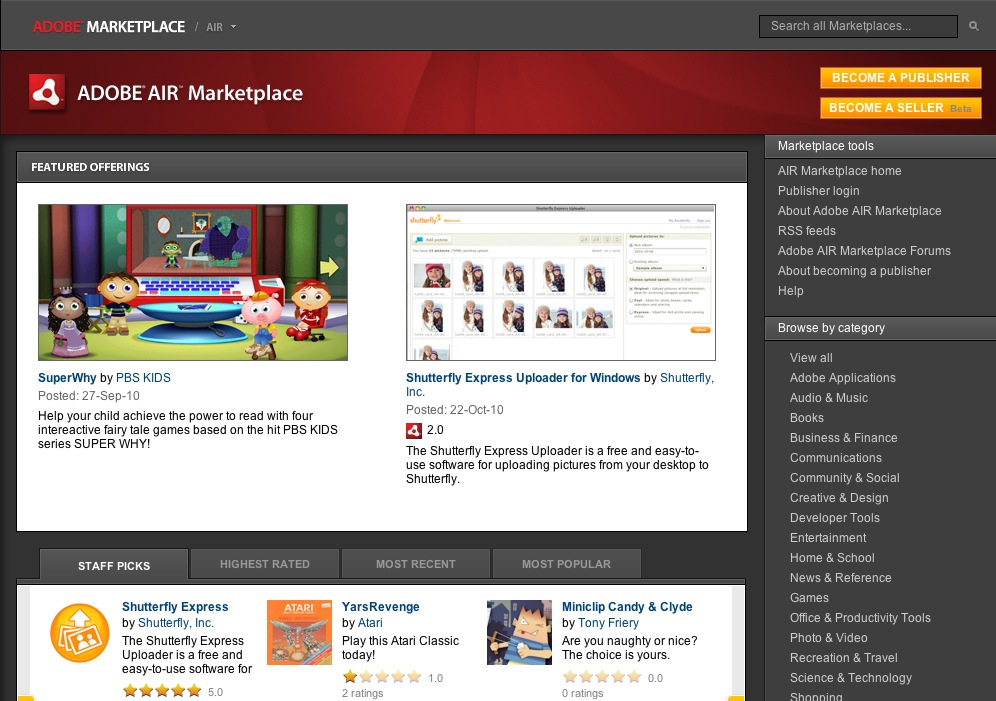Click the star rating under Miniclip Candy & Clyde
Screen dimensions: 996x701
pos(602,677)
